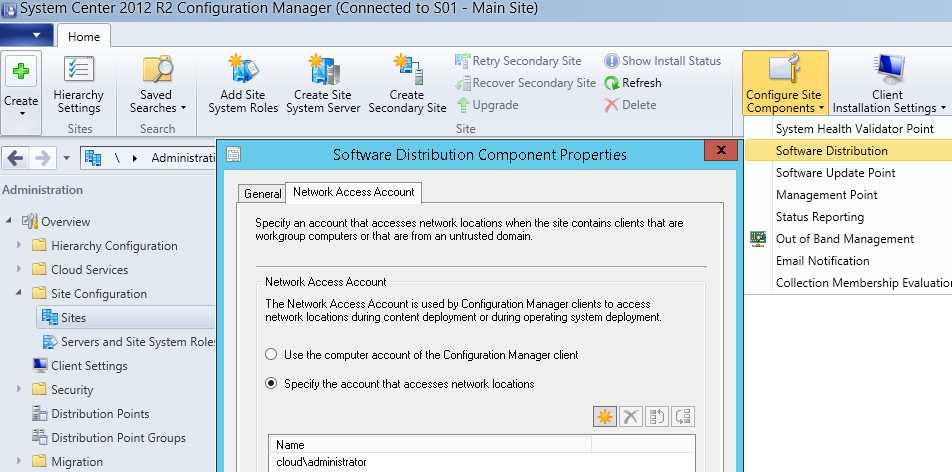The image size is (952, 472).
Task: Click the forward navigation arrow
Action: (42, 159)
